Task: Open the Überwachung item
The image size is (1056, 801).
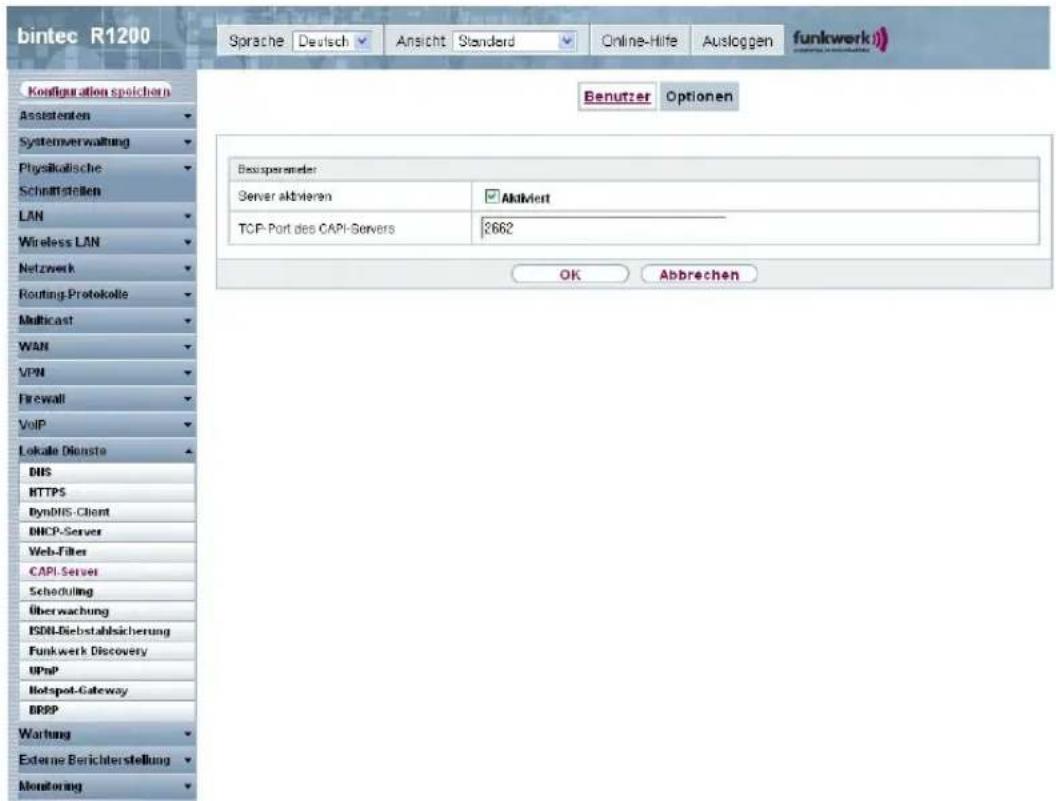Action: [108, 611]
